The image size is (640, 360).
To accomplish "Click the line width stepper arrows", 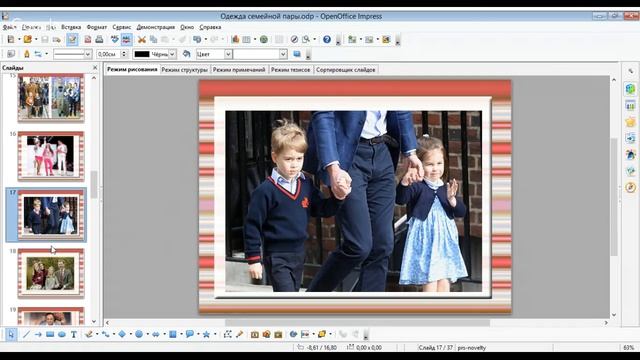I will point(124,54).
